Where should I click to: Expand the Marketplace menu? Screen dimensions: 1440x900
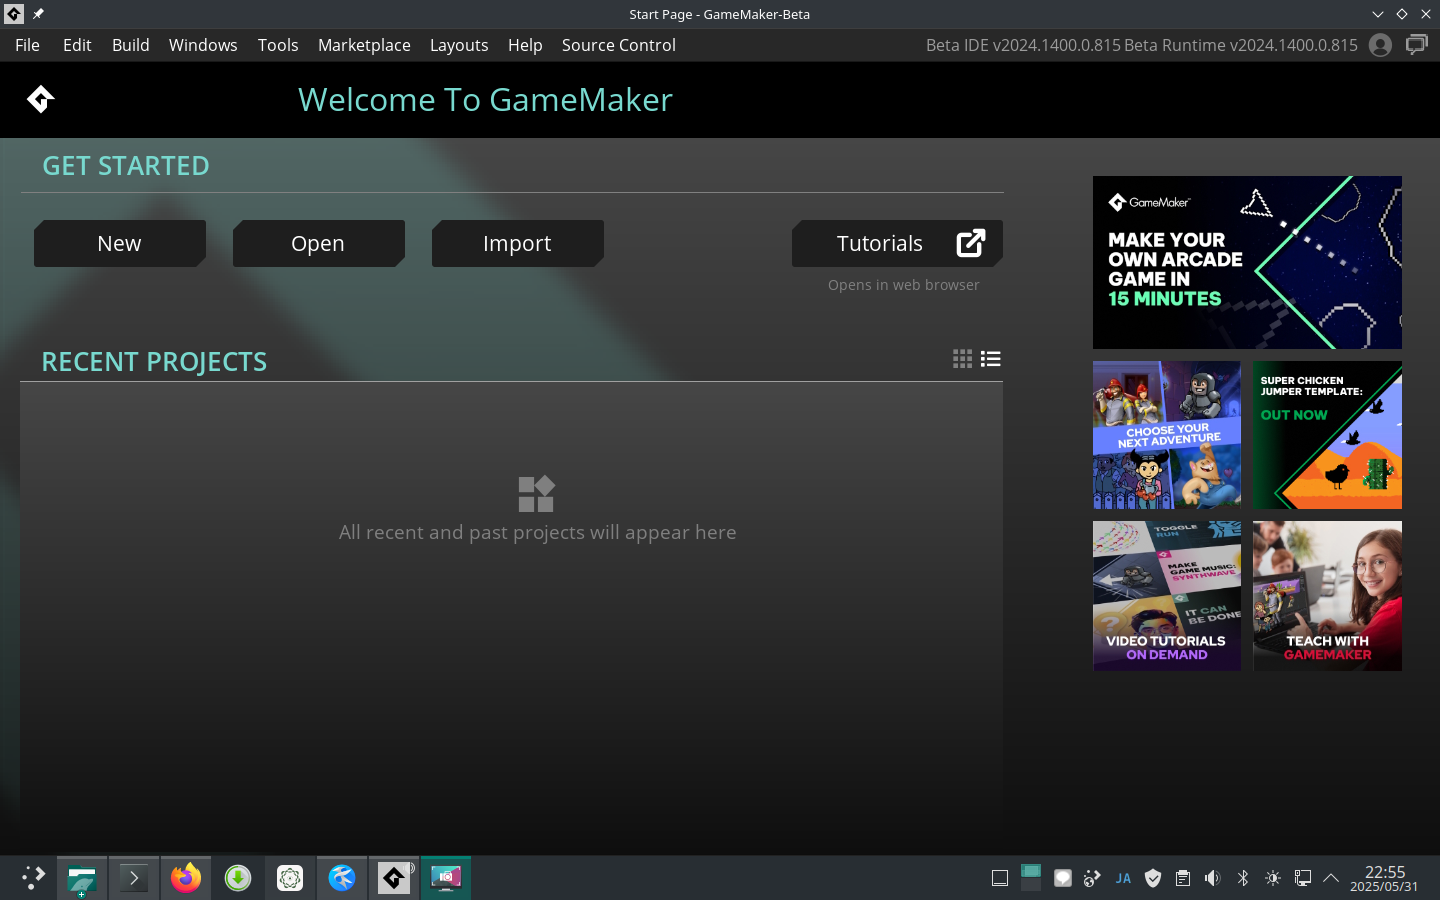coord(364,45)
